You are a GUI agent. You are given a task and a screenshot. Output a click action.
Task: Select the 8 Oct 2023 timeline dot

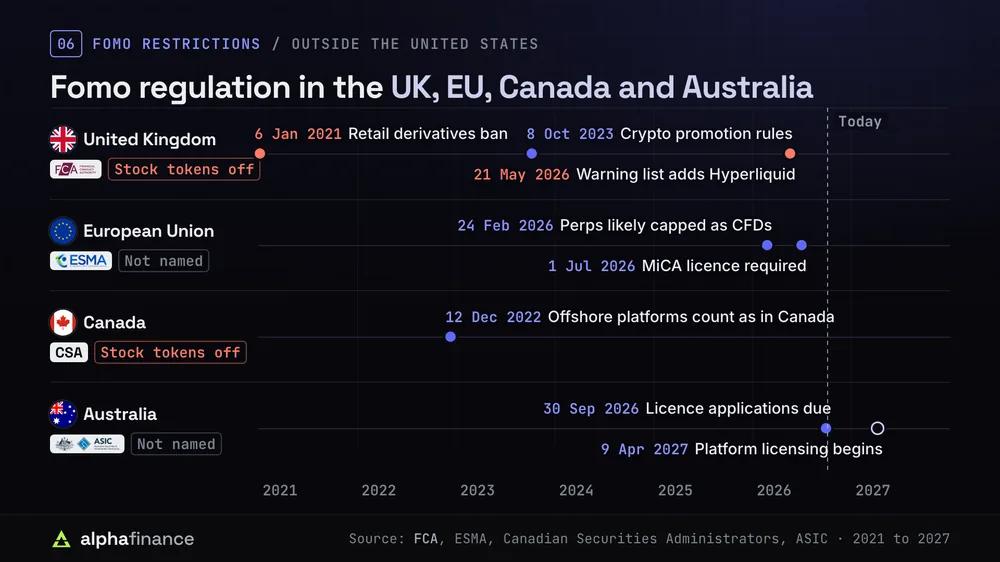pos(531,154)
